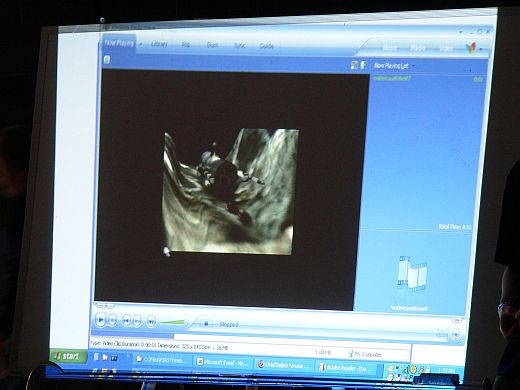
Task: Click the media info icon below Now Playing
Action: click(x=107, y=60)
